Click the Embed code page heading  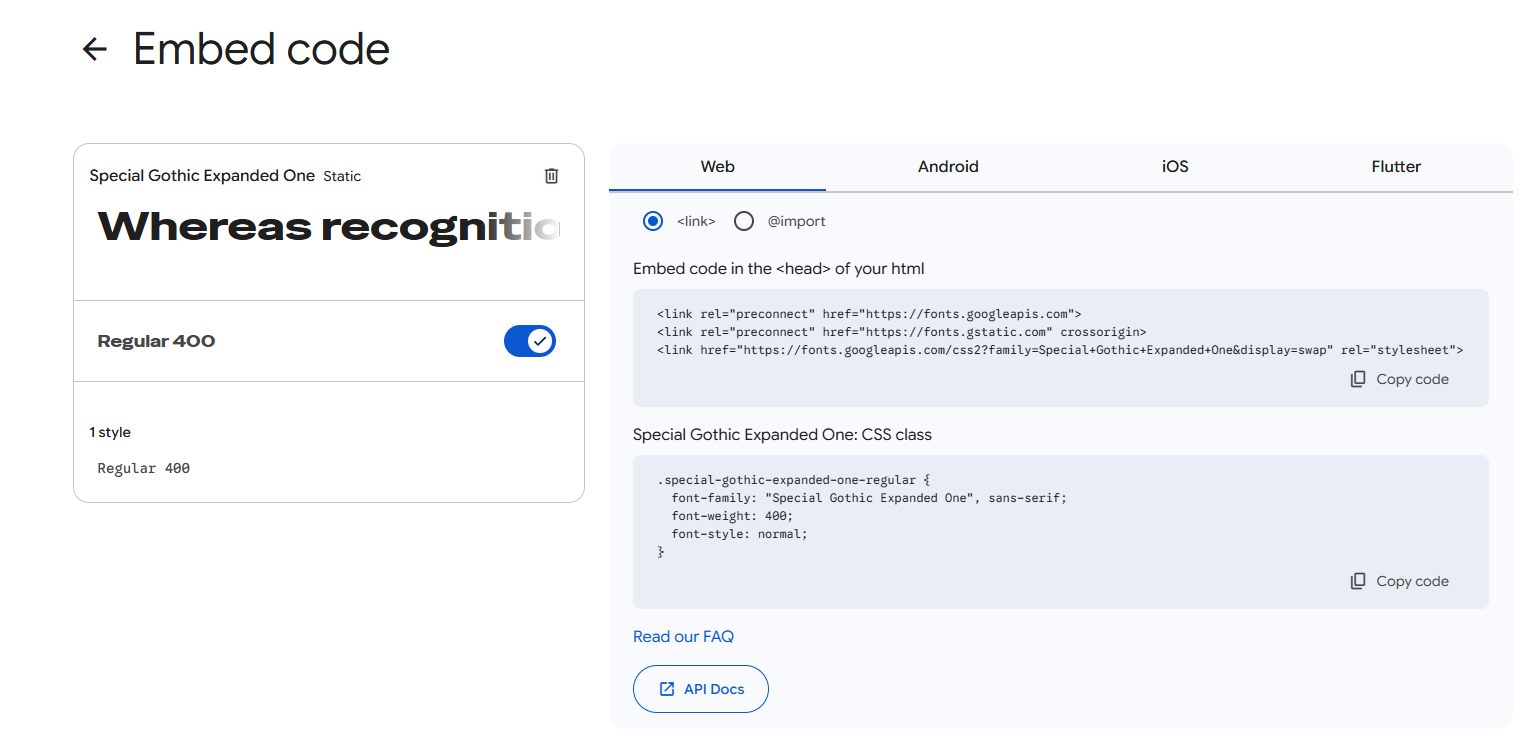(261, 49)
